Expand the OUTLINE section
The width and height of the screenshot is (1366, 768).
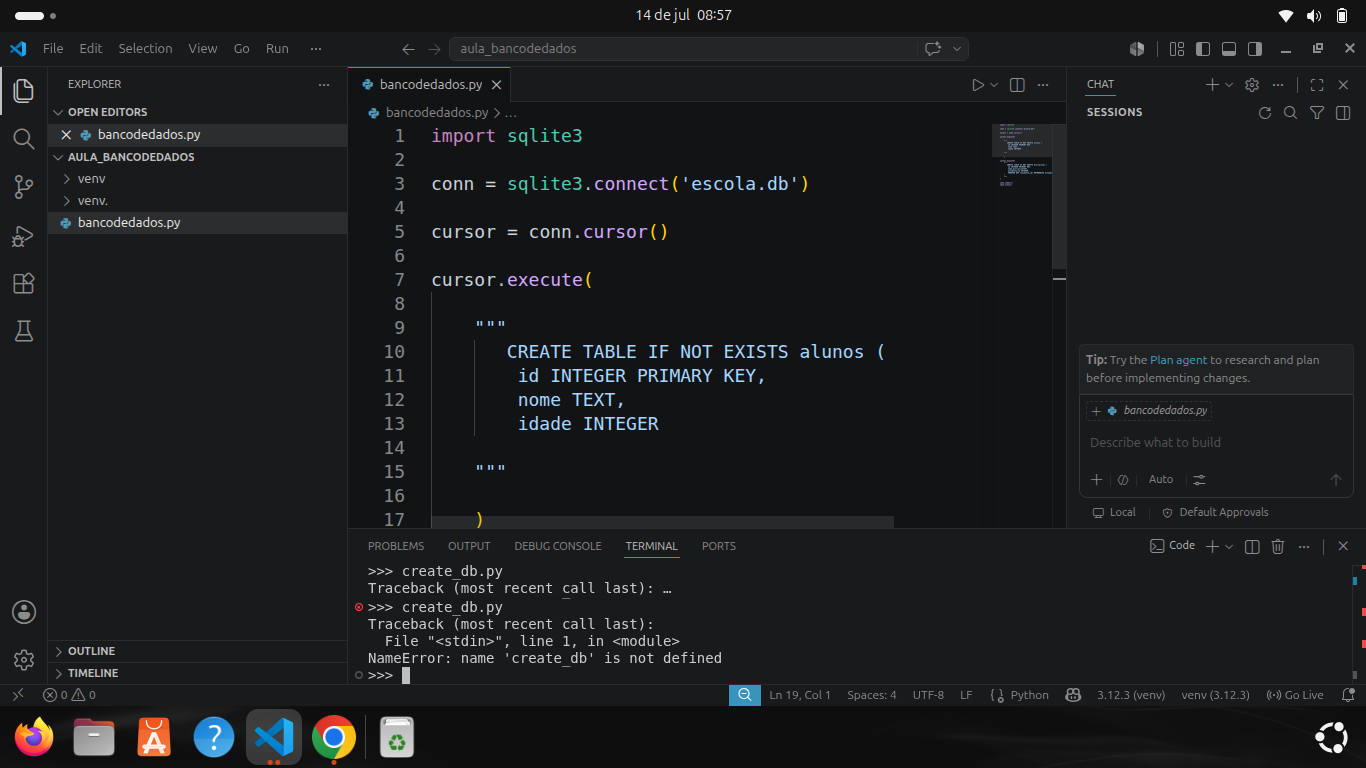[91, 651]
